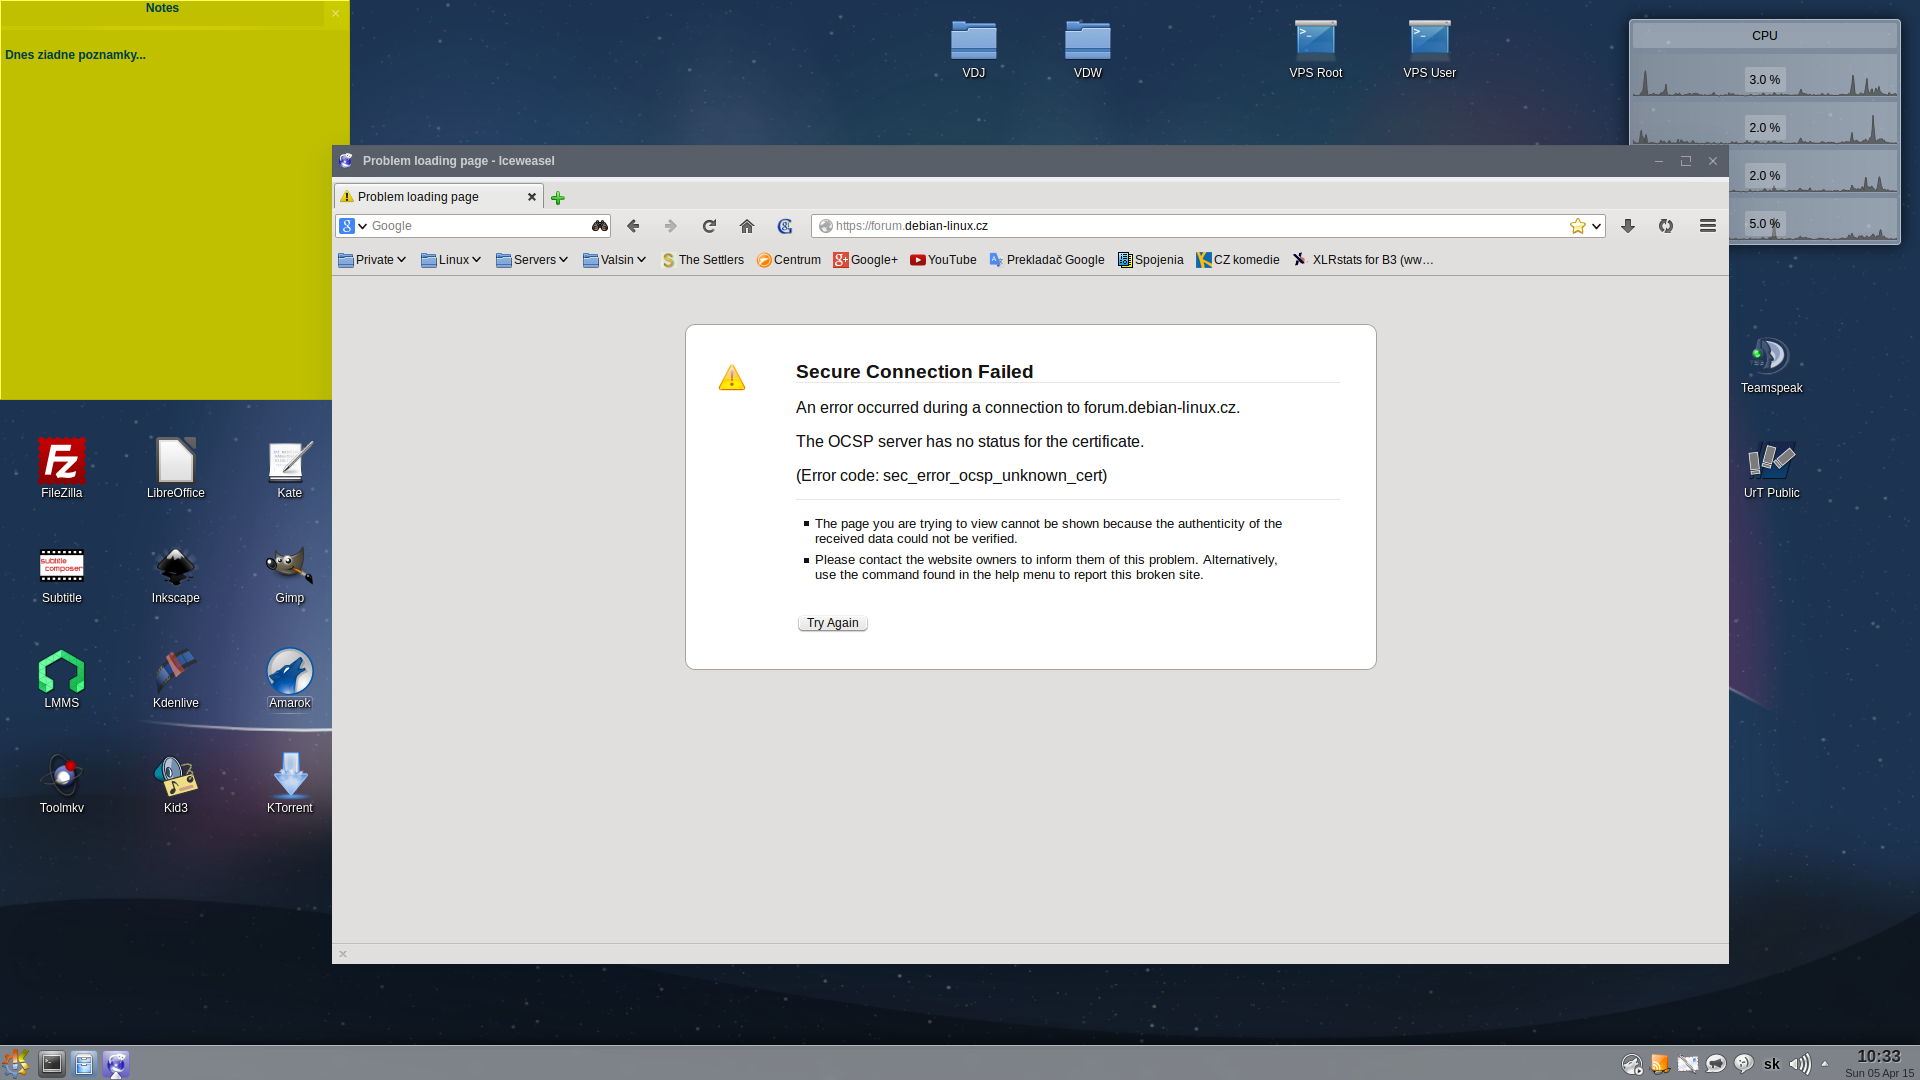Open the YouTube bookmark

943,260
